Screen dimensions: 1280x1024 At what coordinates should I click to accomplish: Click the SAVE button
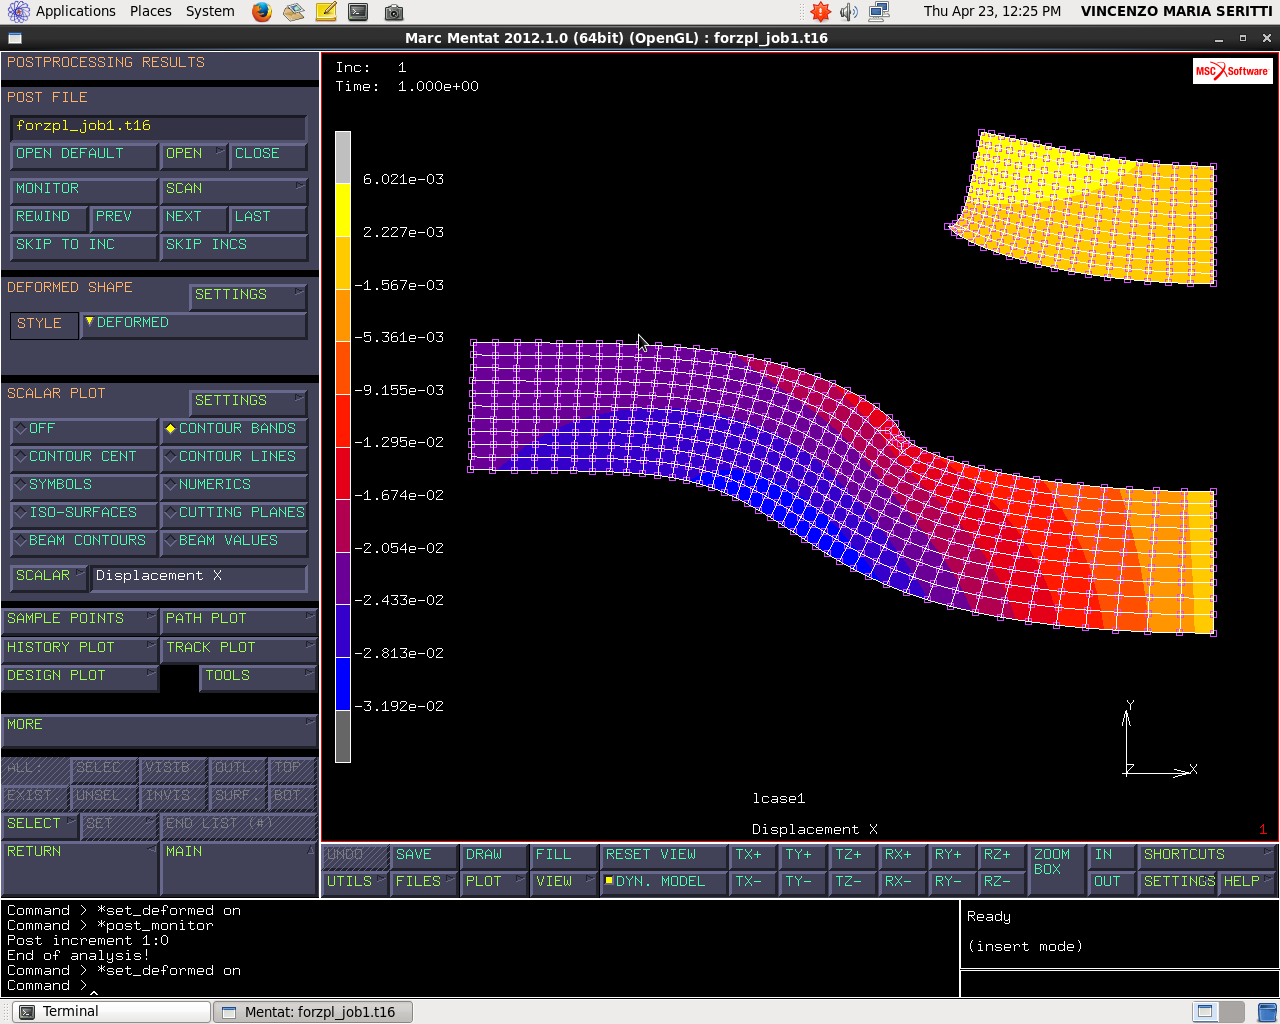tap(423, 855)
